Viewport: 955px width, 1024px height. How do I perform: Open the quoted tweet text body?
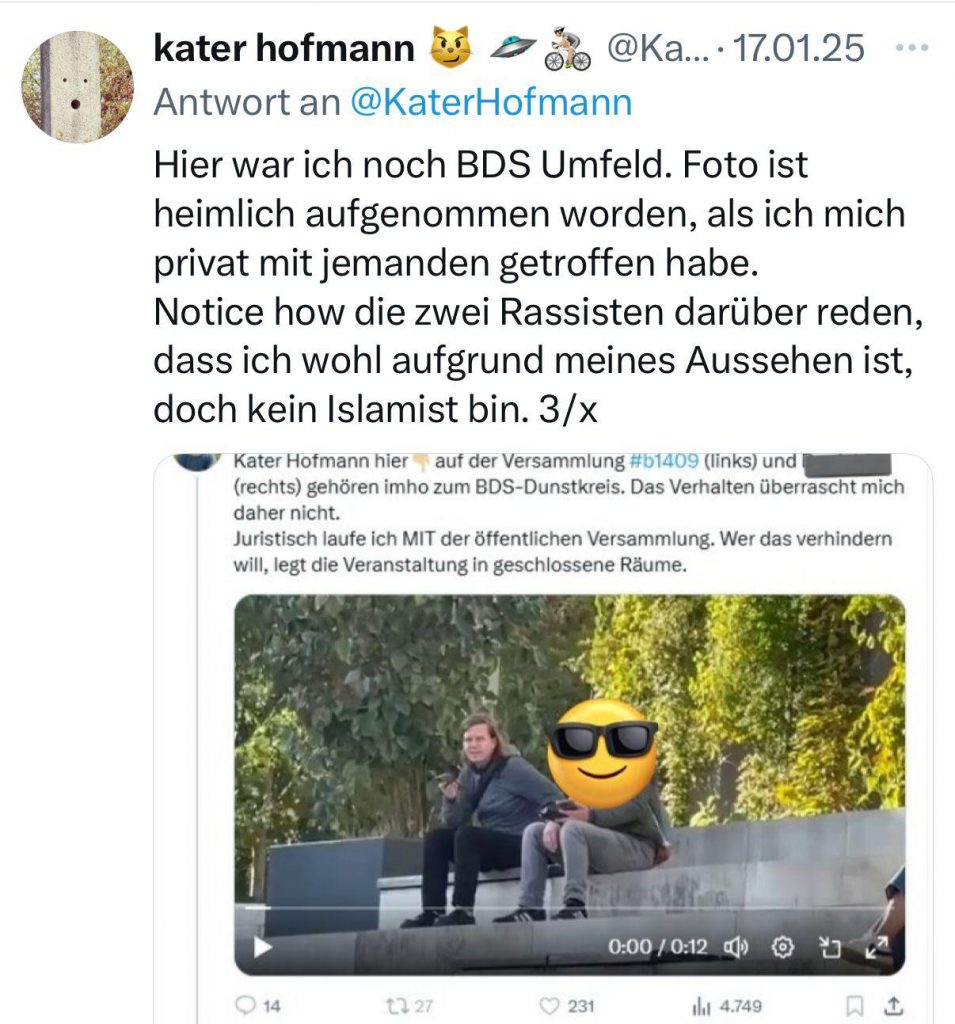pos(568,513)
